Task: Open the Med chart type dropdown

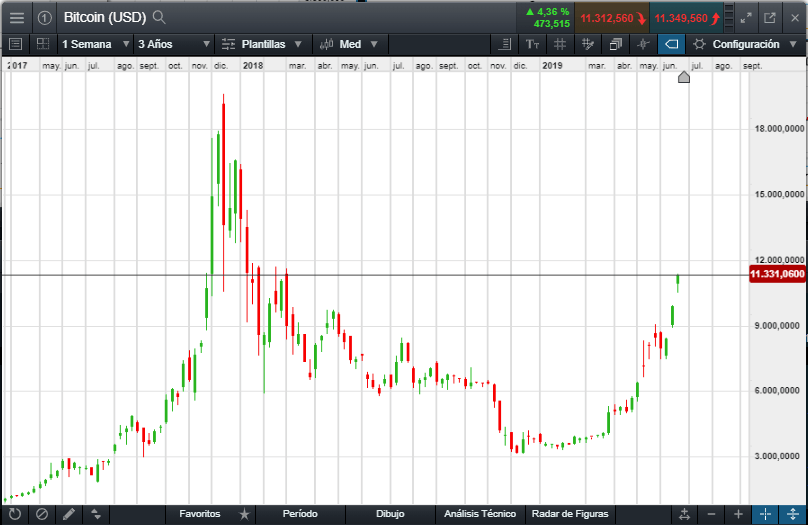Action: pyautogui.click(x=349, y=44)
